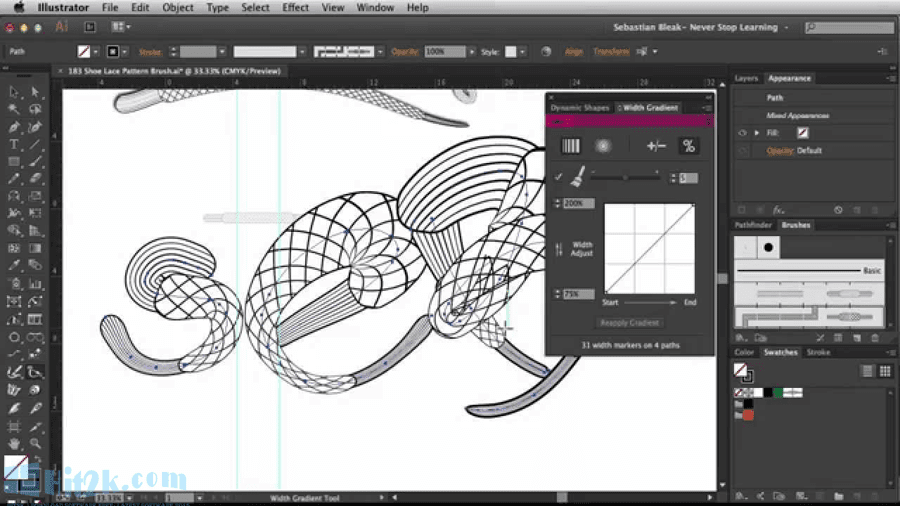Toggle the checkbox beside the brush icon
Viewport: 900px width, 506px height.
click(559, 177)
